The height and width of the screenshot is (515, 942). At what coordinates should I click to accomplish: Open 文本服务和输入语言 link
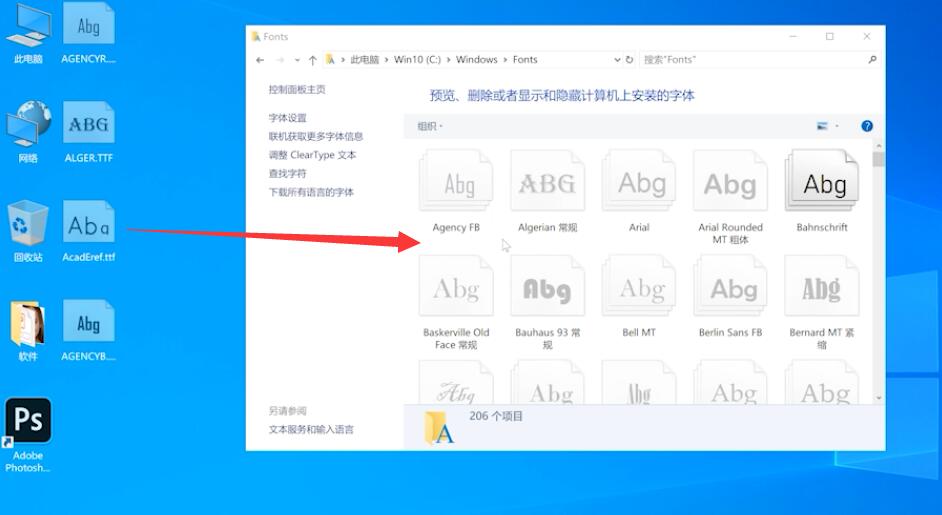(311, 430)
